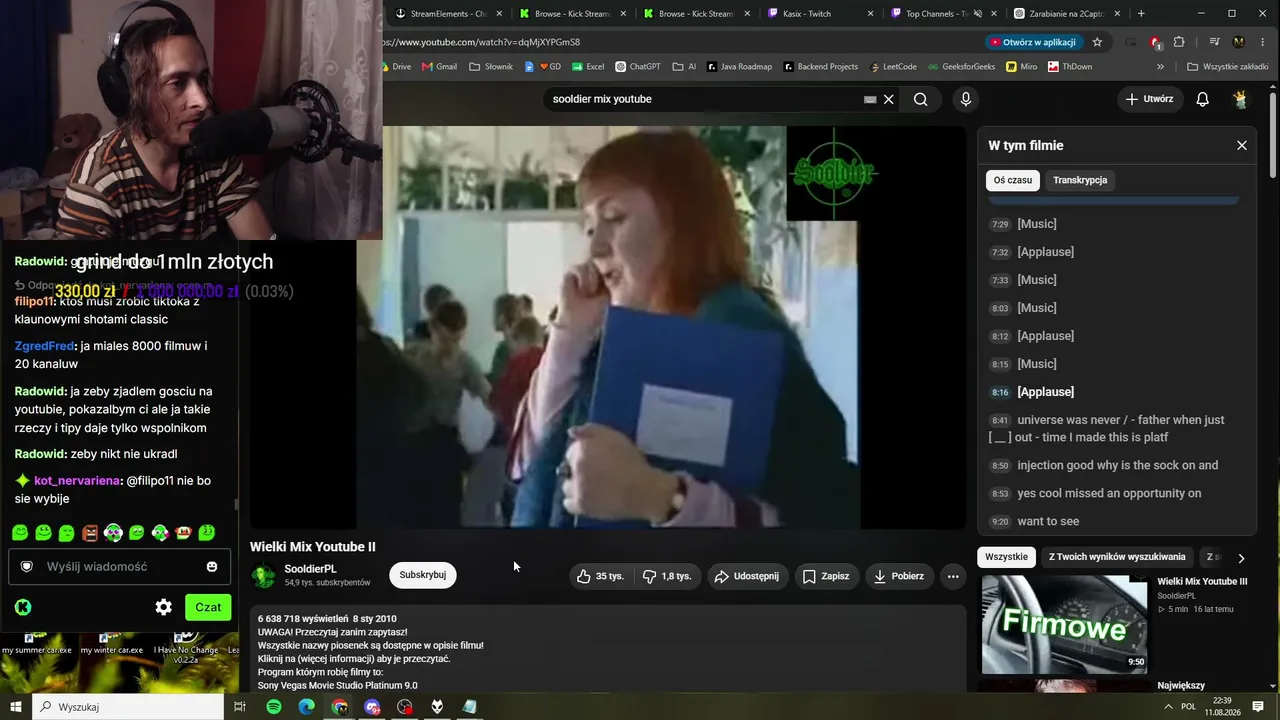Open the 'Wszystkie zakładki' folder
The height and width of the screenshot is (720, 1280).
click(x=1227, y=67)
